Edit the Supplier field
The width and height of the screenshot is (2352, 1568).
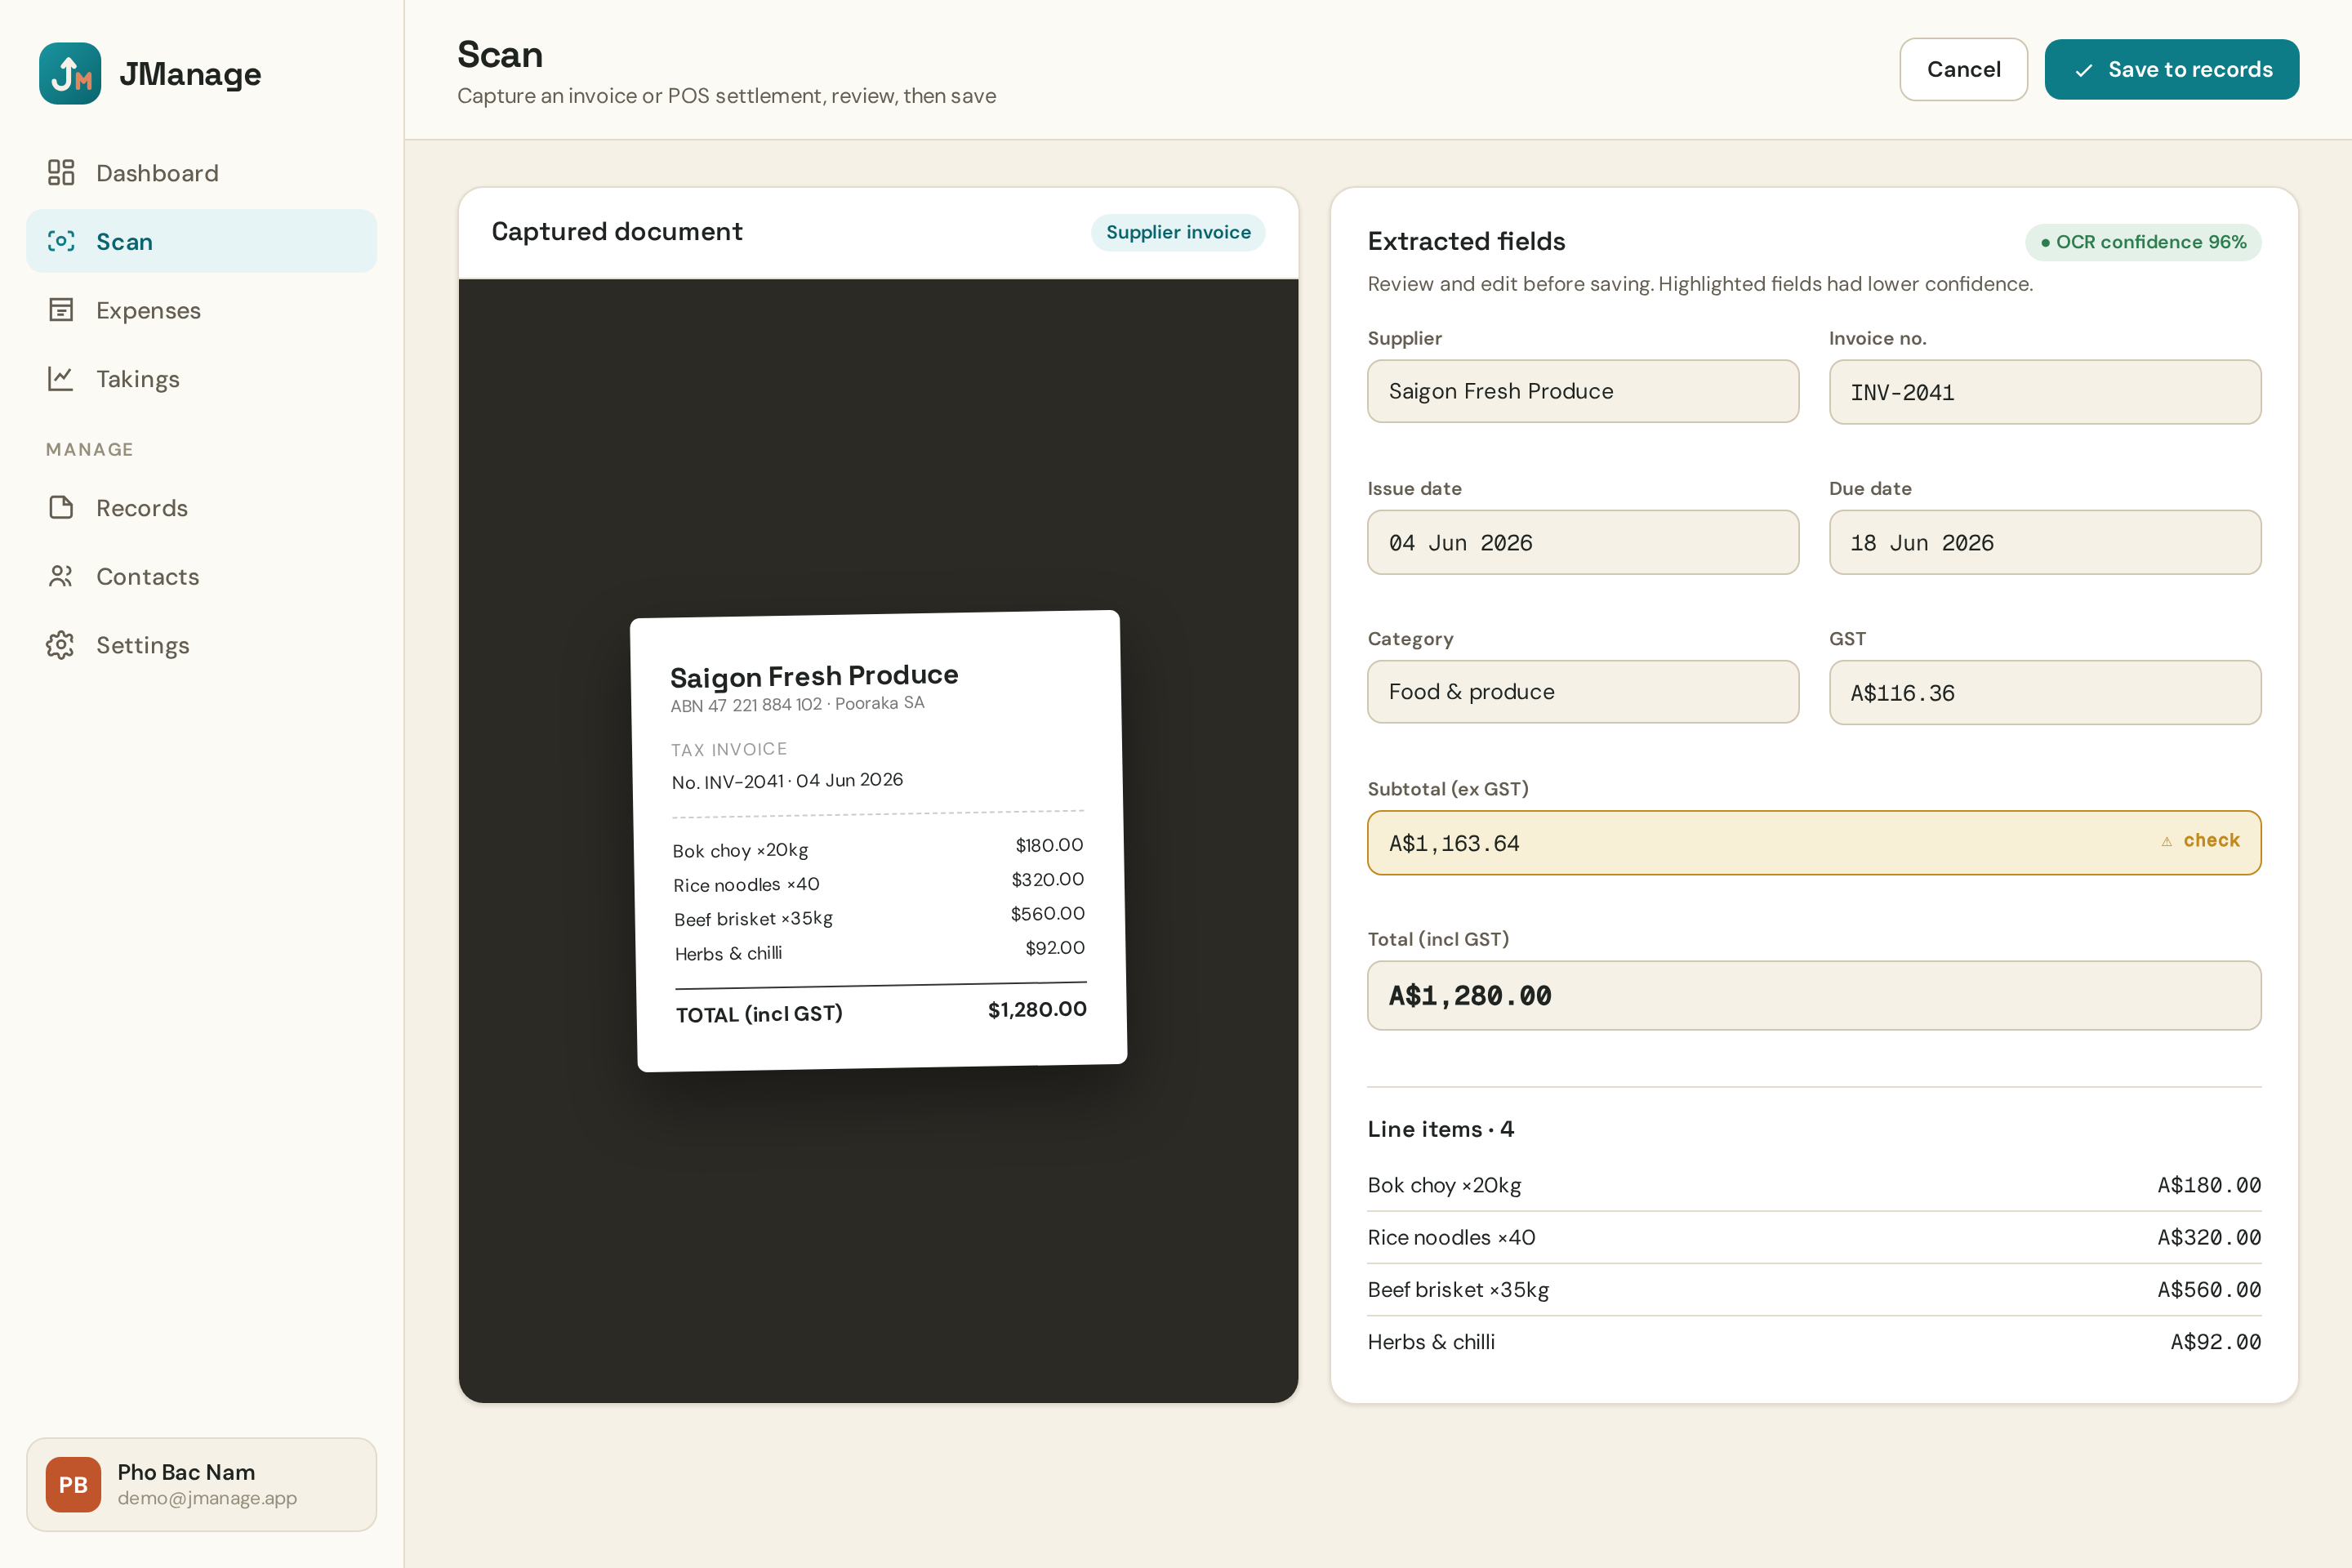pos(1583,391)
